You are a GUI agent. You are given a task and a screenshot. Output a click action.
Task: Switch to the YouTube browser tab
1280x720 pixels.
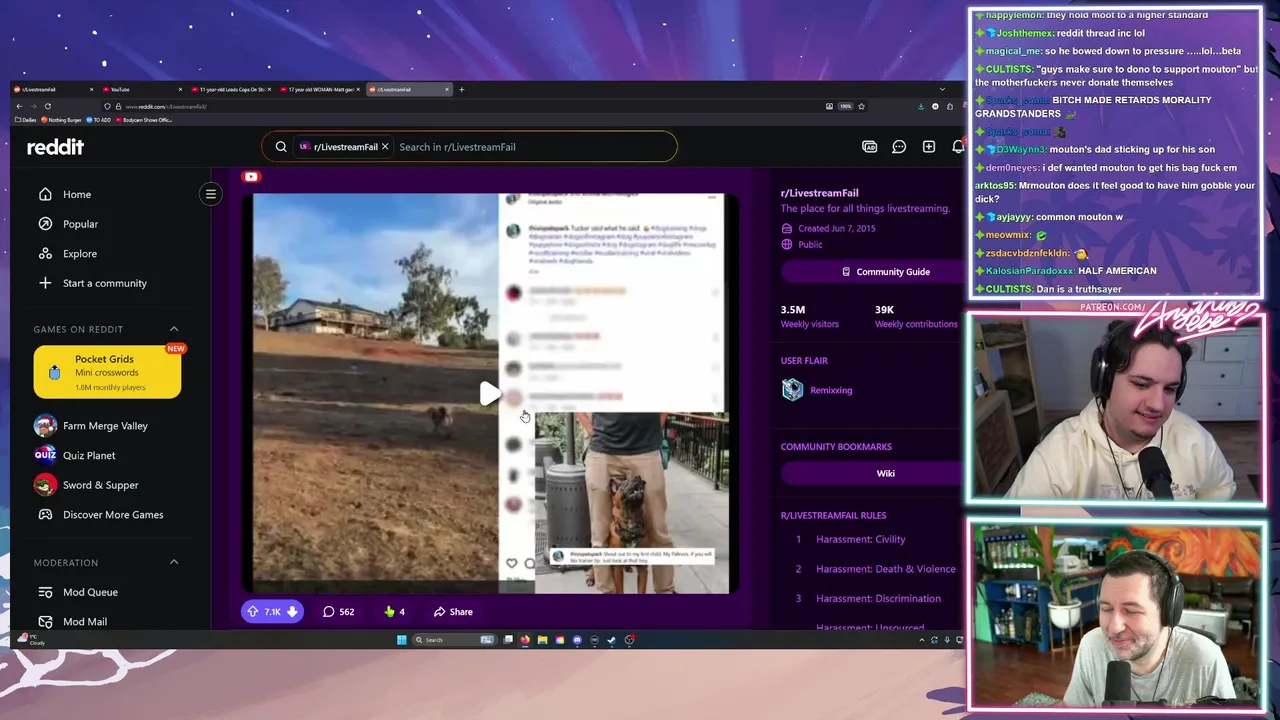[x=140, y=90]
